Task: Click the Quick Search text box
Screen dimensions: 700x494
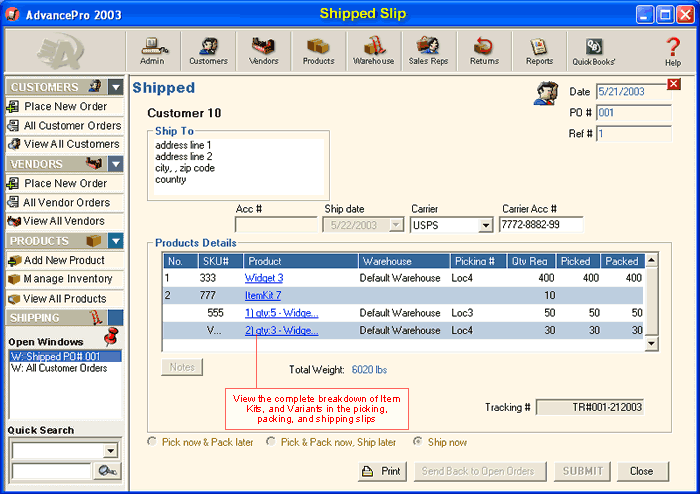Action: click(51, 471)
